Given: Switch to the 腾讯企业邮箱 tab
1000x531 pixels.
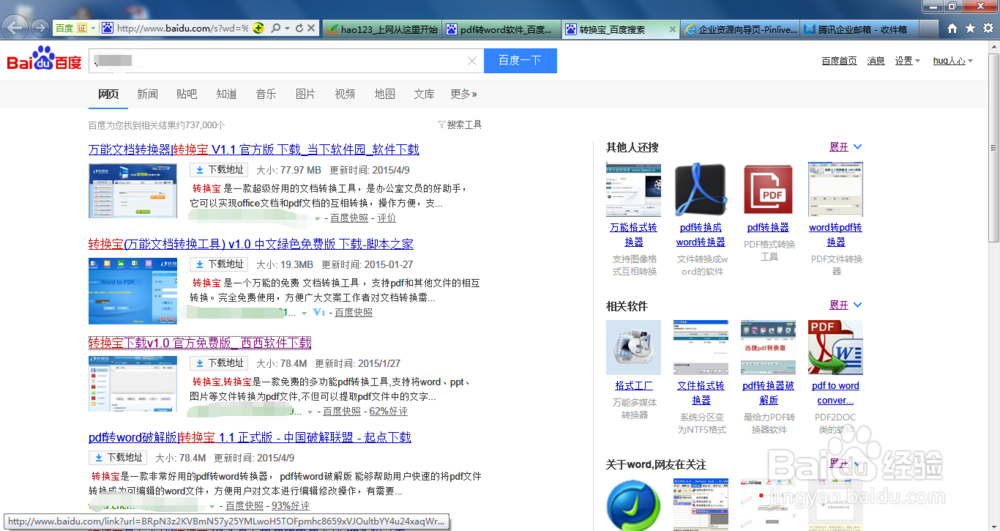Looking at the screenshot, I should (858, 29).
